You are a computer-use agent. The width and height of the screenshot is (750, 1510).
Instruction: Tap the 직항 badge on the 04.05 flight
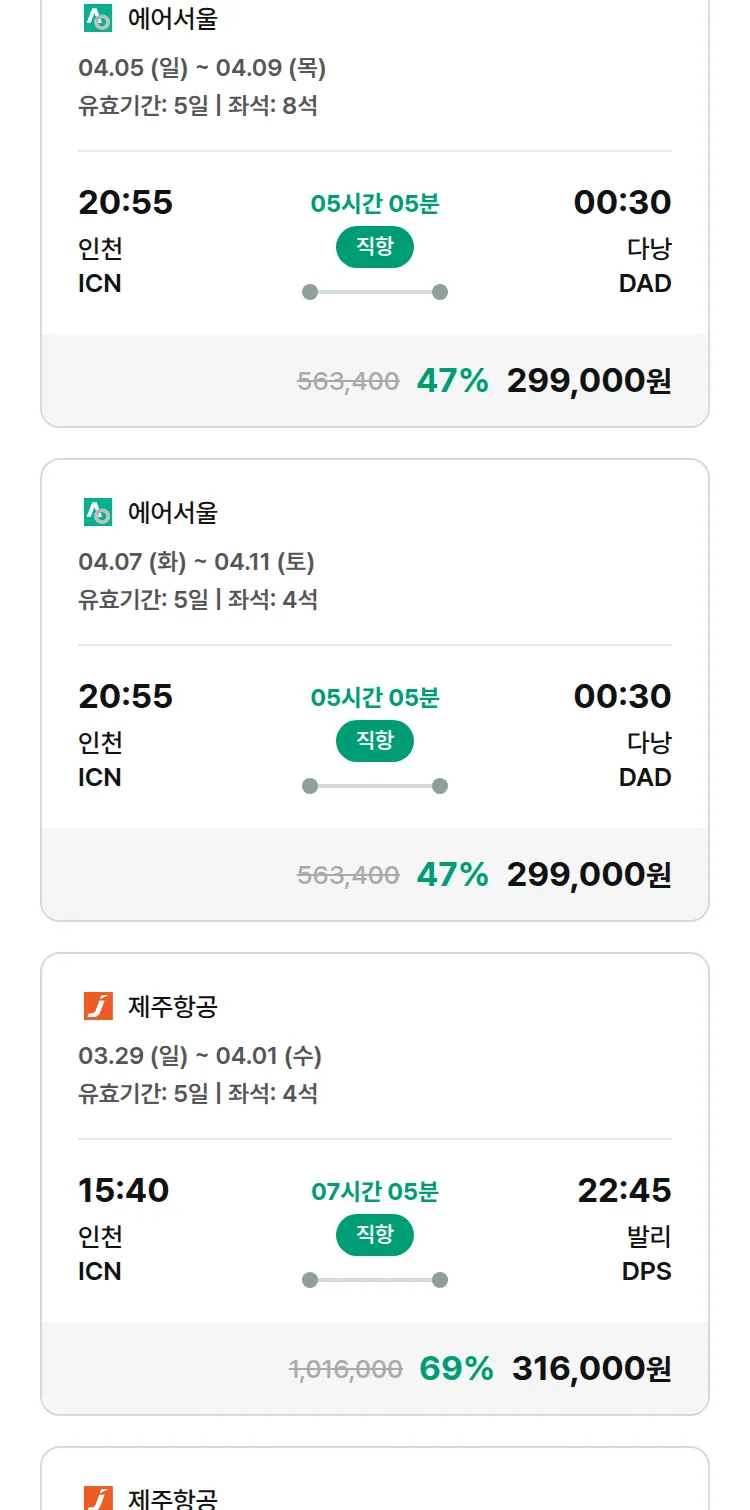point(374,247)
